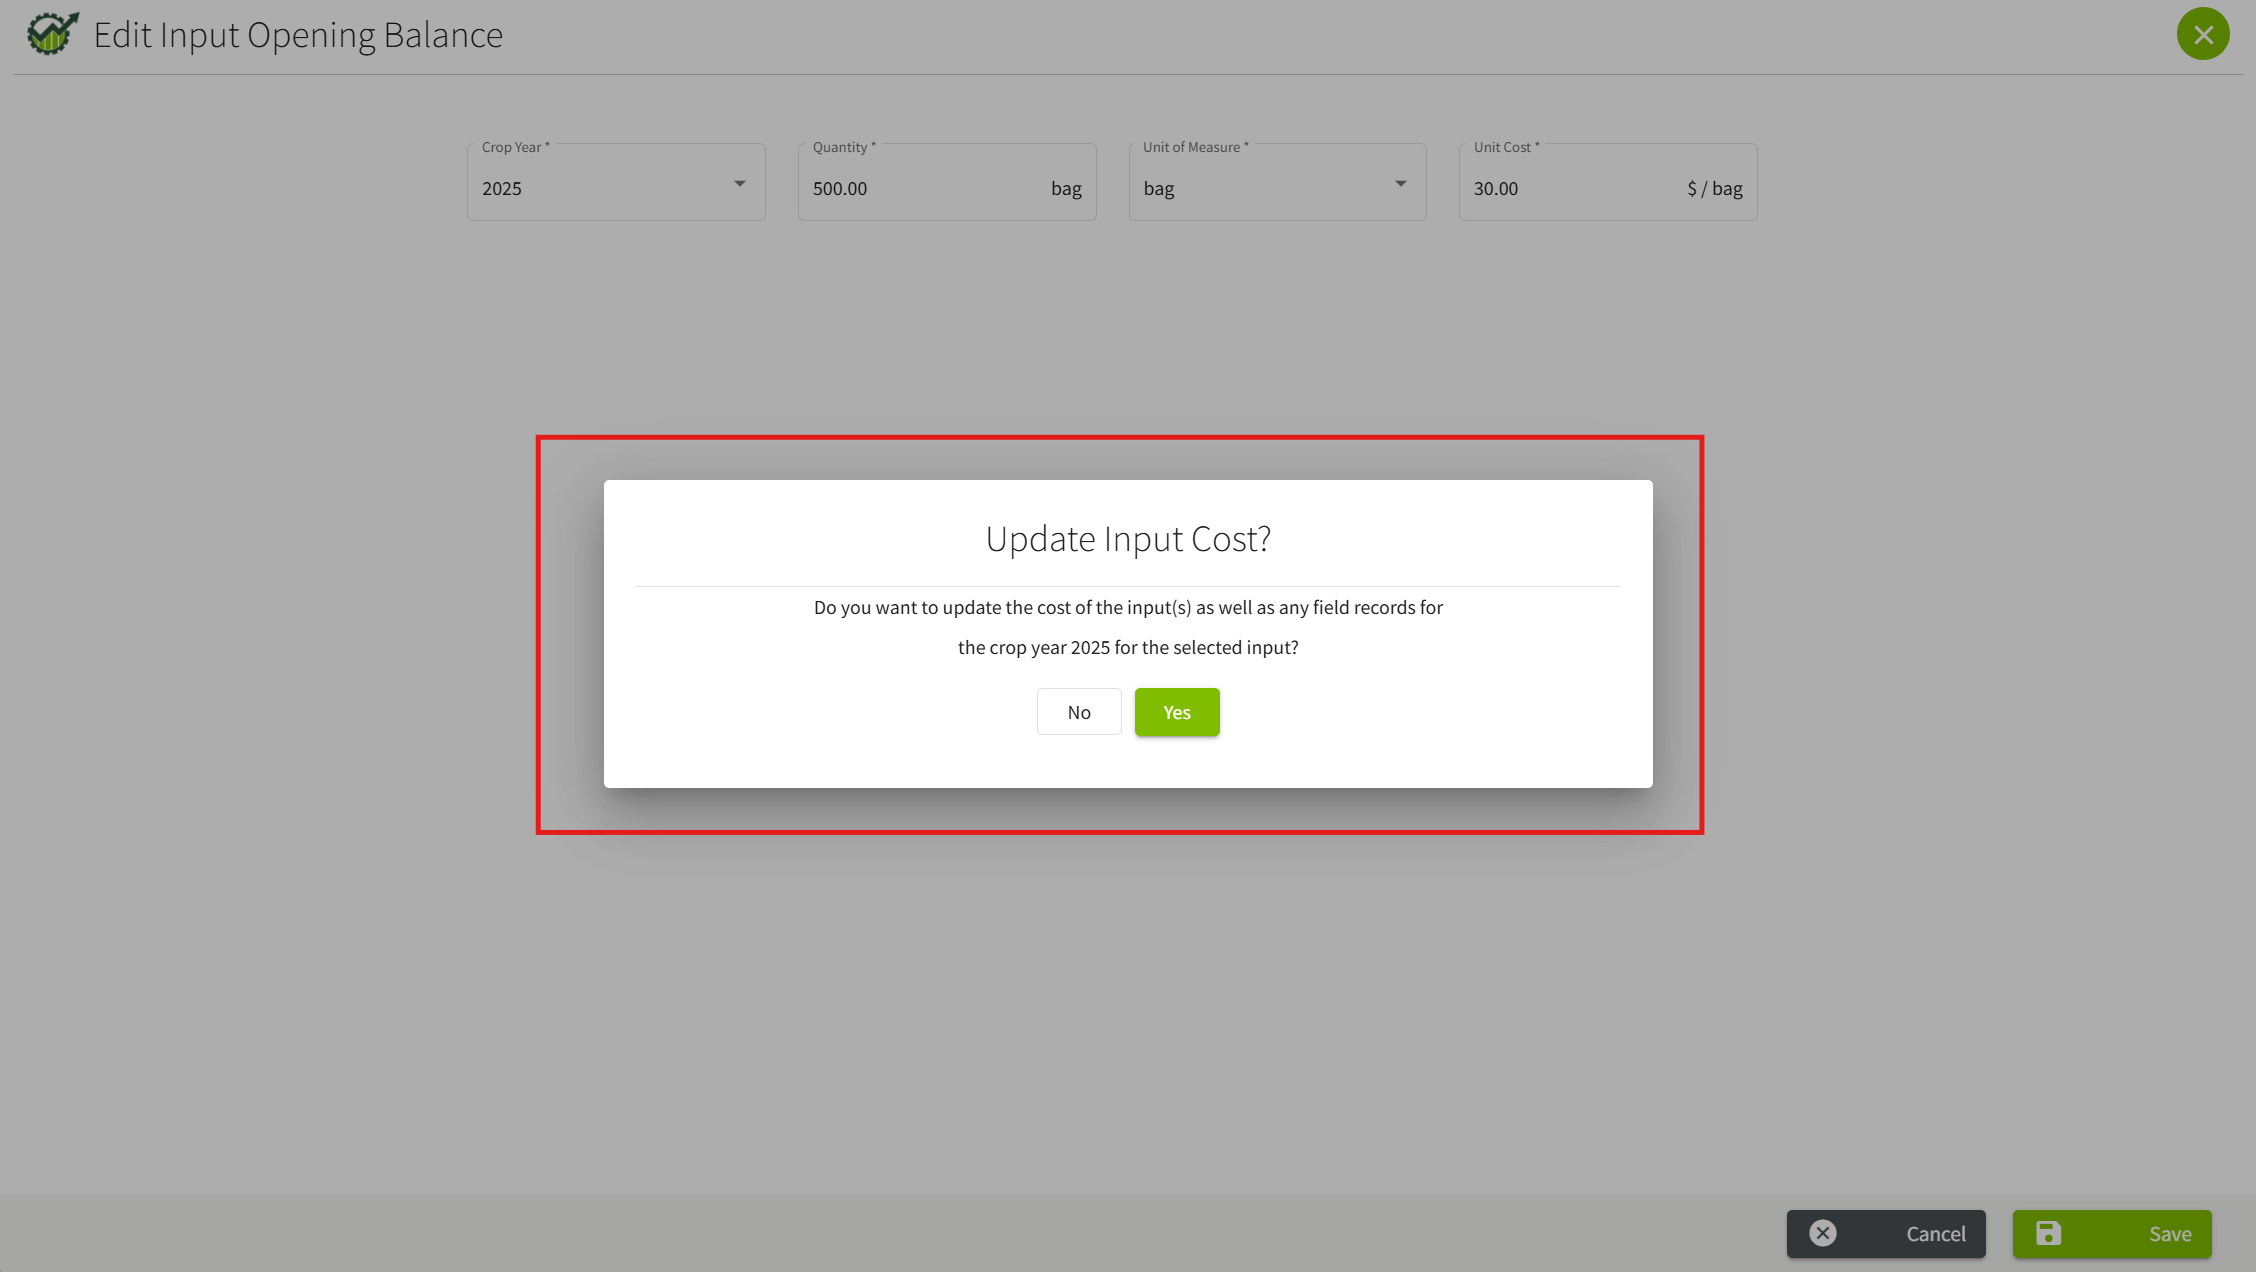Click the bag suffix in Quantity field
This screenshot has width=2256, height=1272.
tap(1065, 188)
